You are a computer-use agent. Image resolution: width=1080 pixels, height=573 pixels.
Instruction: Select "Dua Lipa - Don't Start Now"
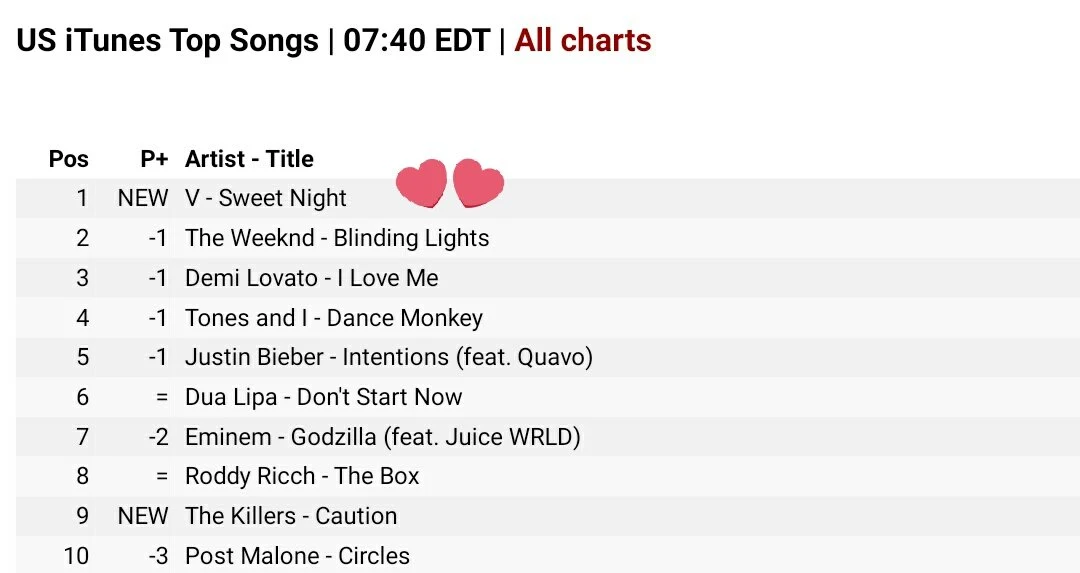point(323,397)
